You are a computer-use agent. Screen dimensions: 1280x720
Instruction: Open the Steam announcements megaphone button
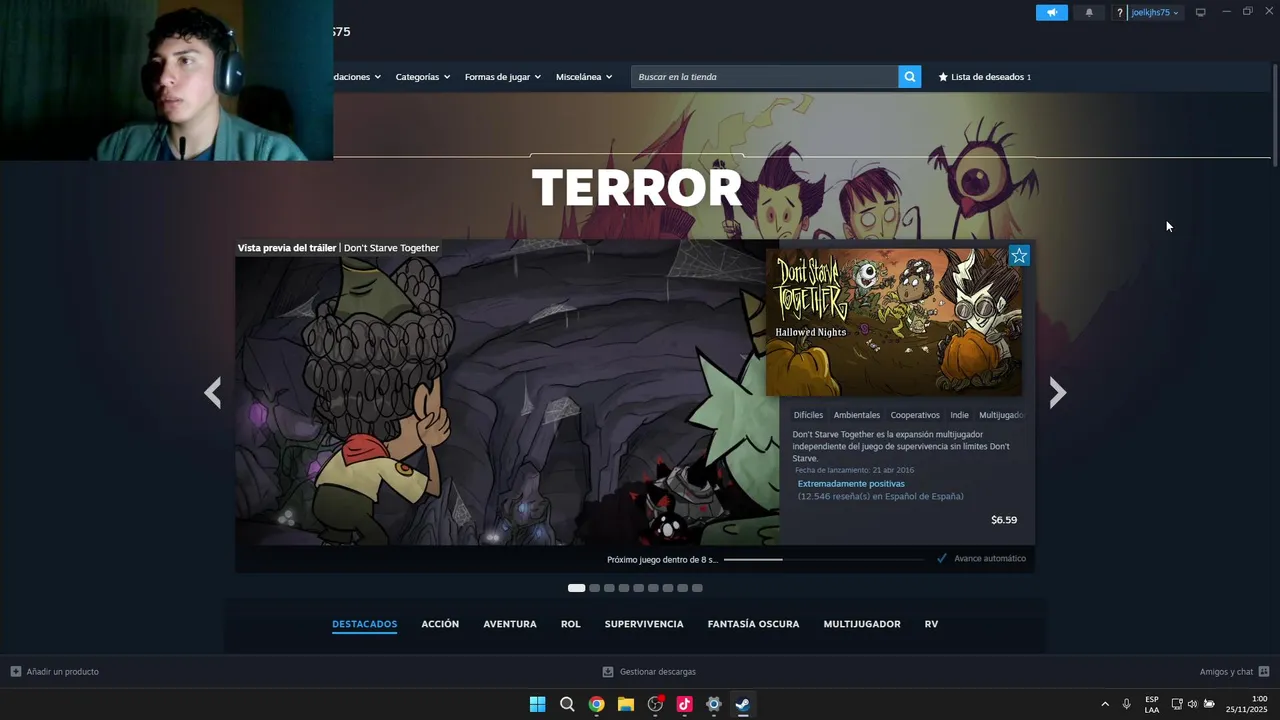[1051, 12]
